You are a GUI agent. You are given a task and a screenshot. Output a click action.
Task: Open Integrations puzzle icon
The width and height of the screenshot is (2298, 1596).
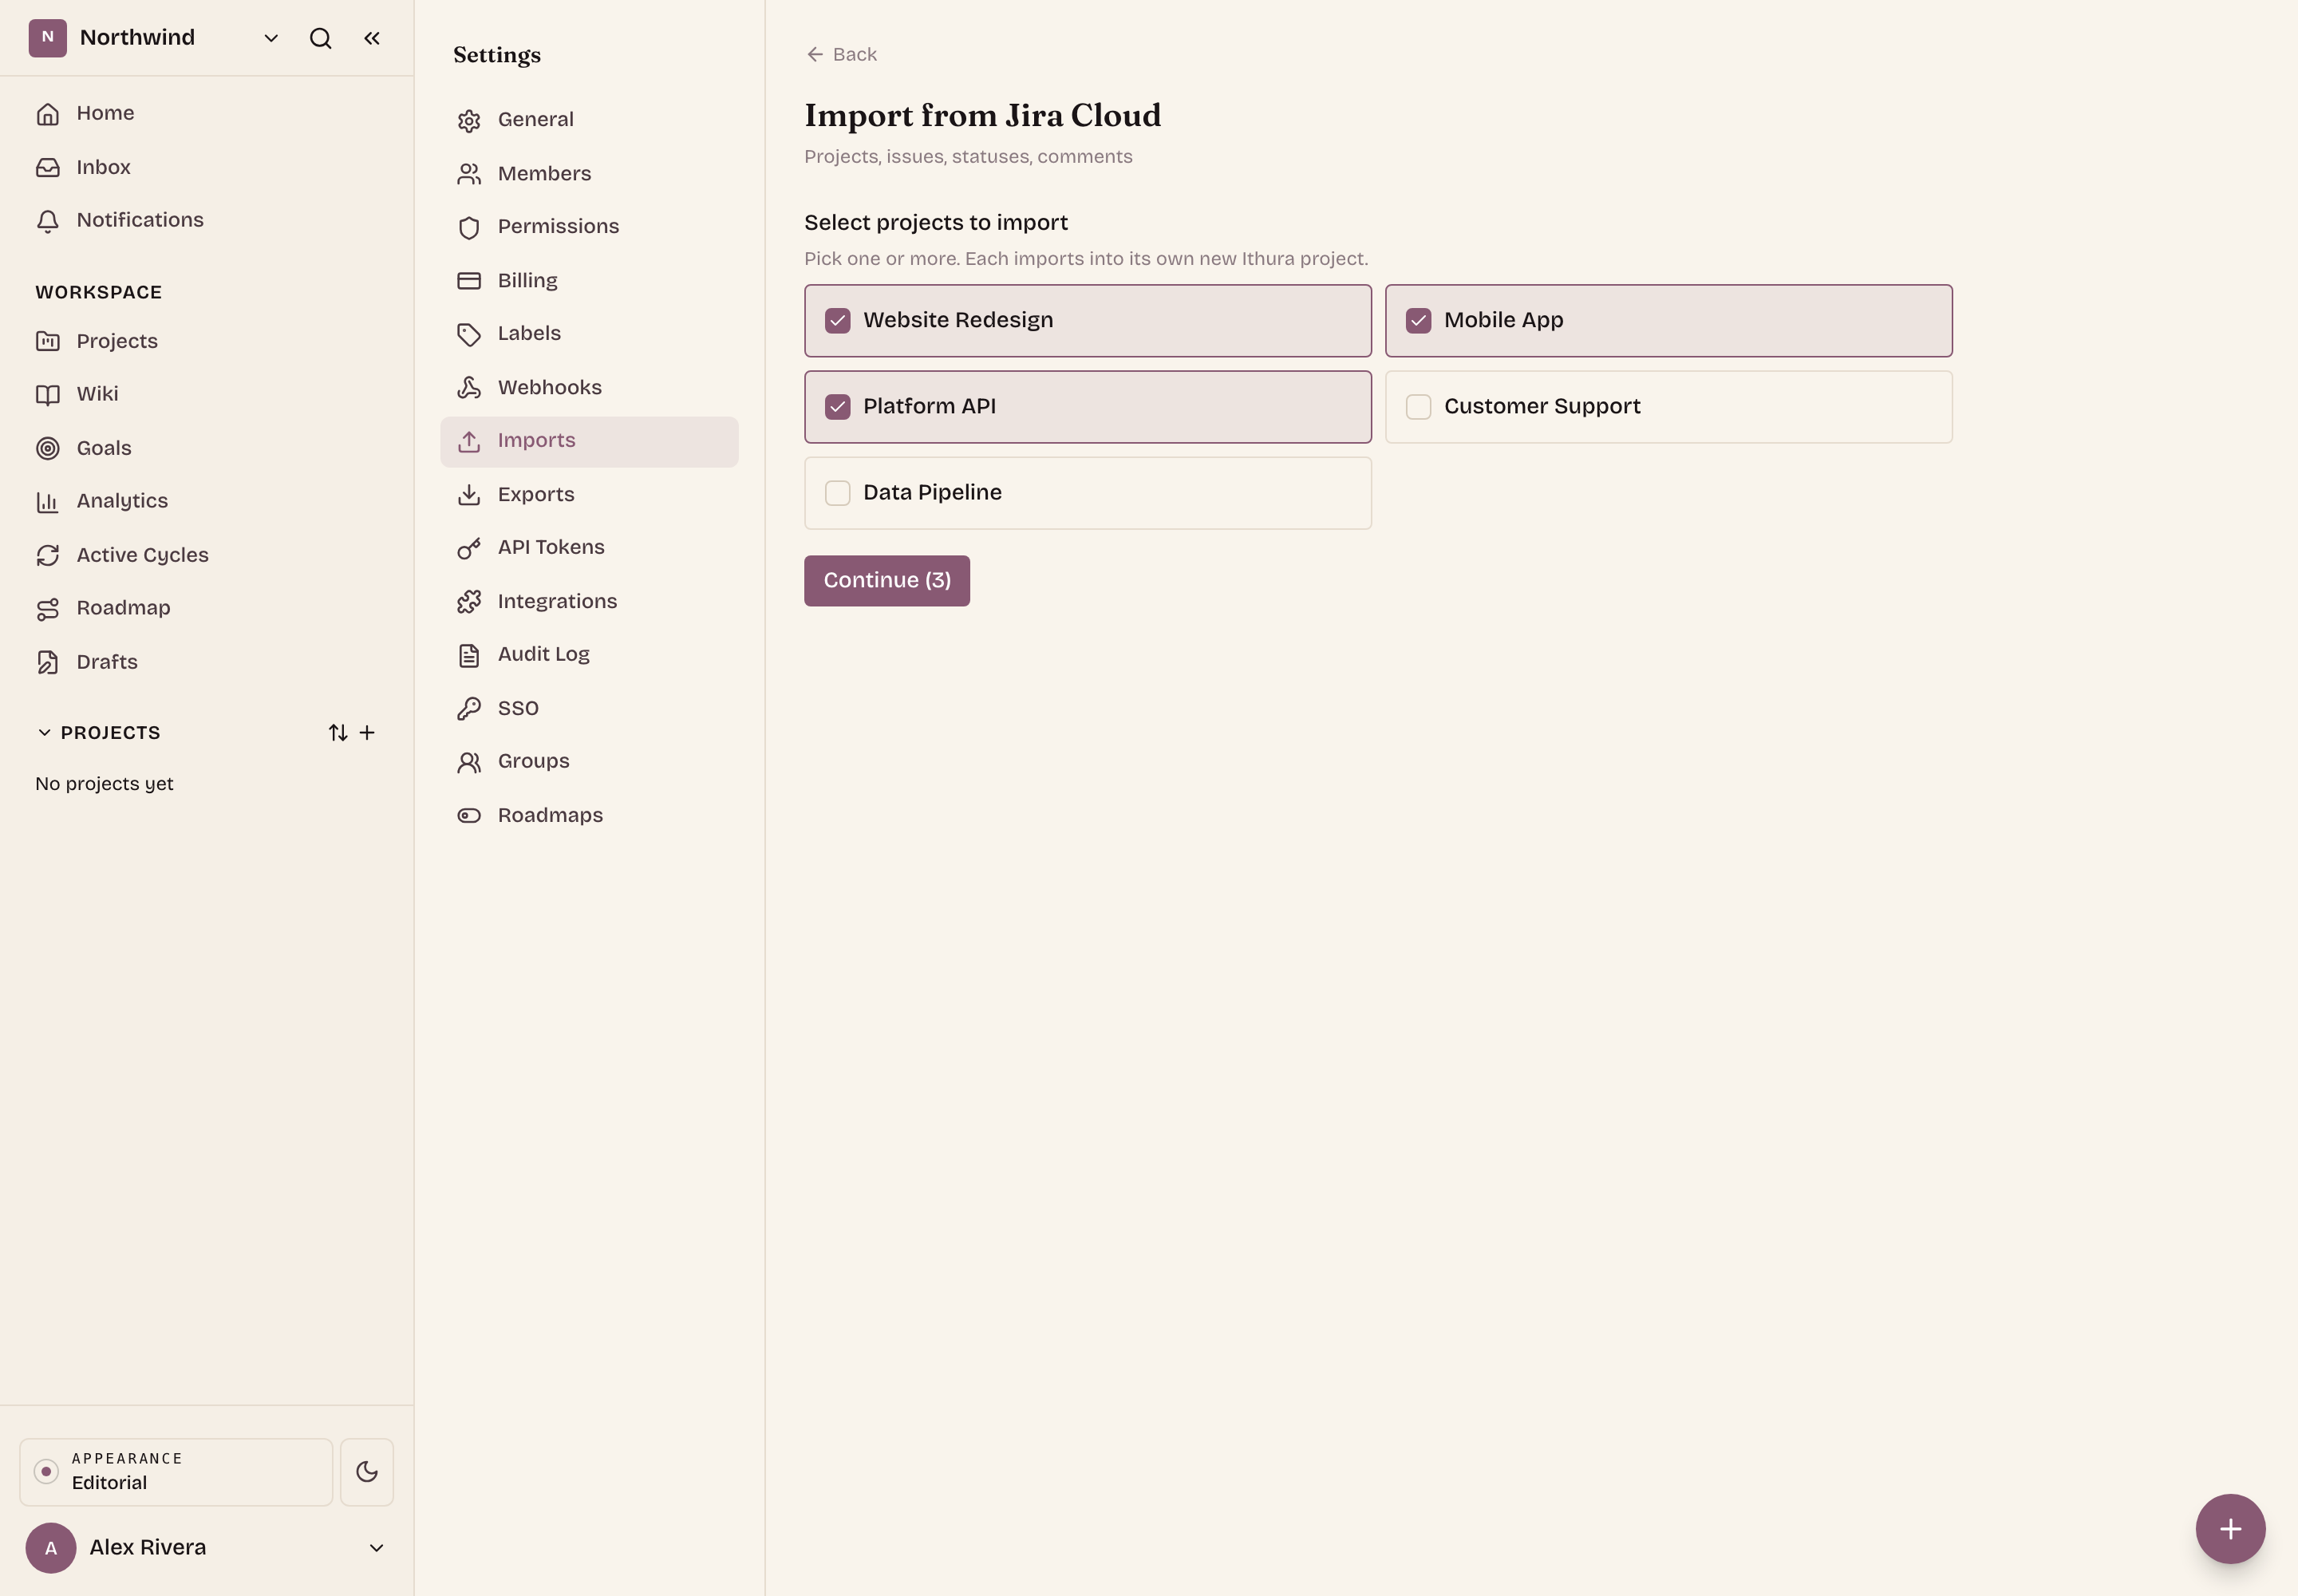click(469, 602)
